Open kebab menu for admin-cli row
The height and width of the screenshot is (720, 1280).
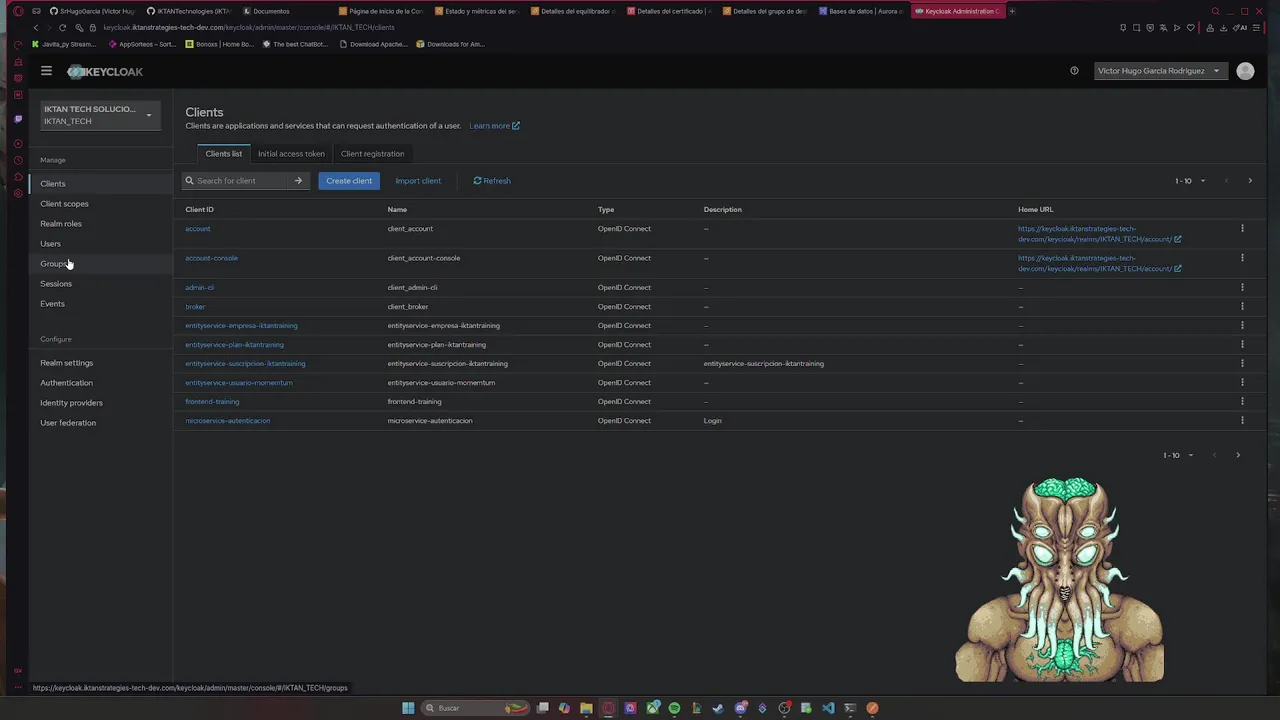pos(1242,288)
